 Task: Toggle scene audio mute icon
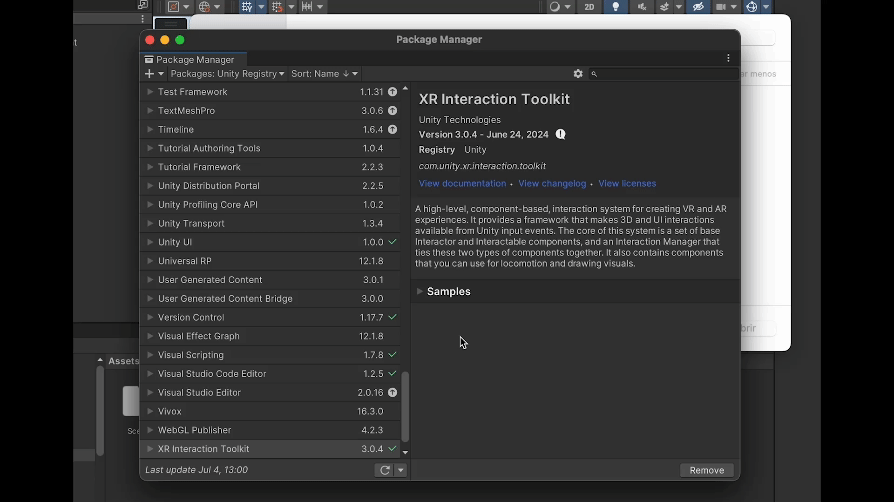point(641,7)
